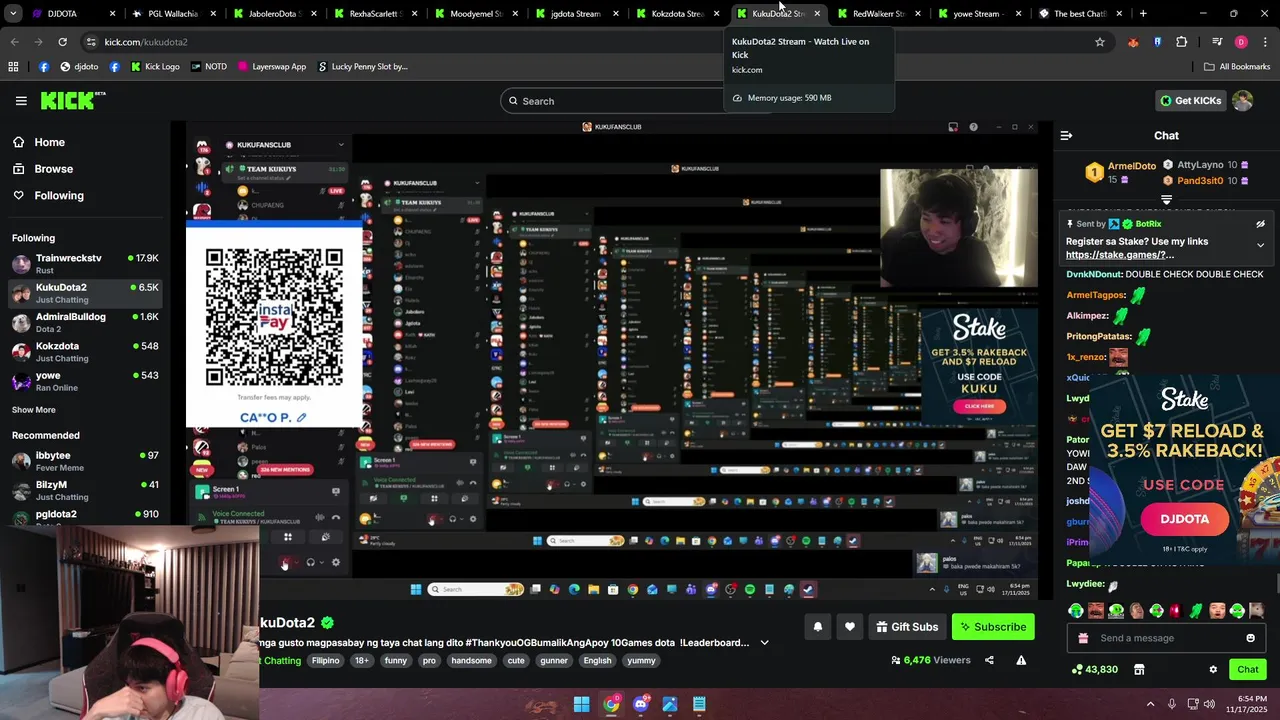
Task: View the 43,830 channel points balance
Action: 1094,670
